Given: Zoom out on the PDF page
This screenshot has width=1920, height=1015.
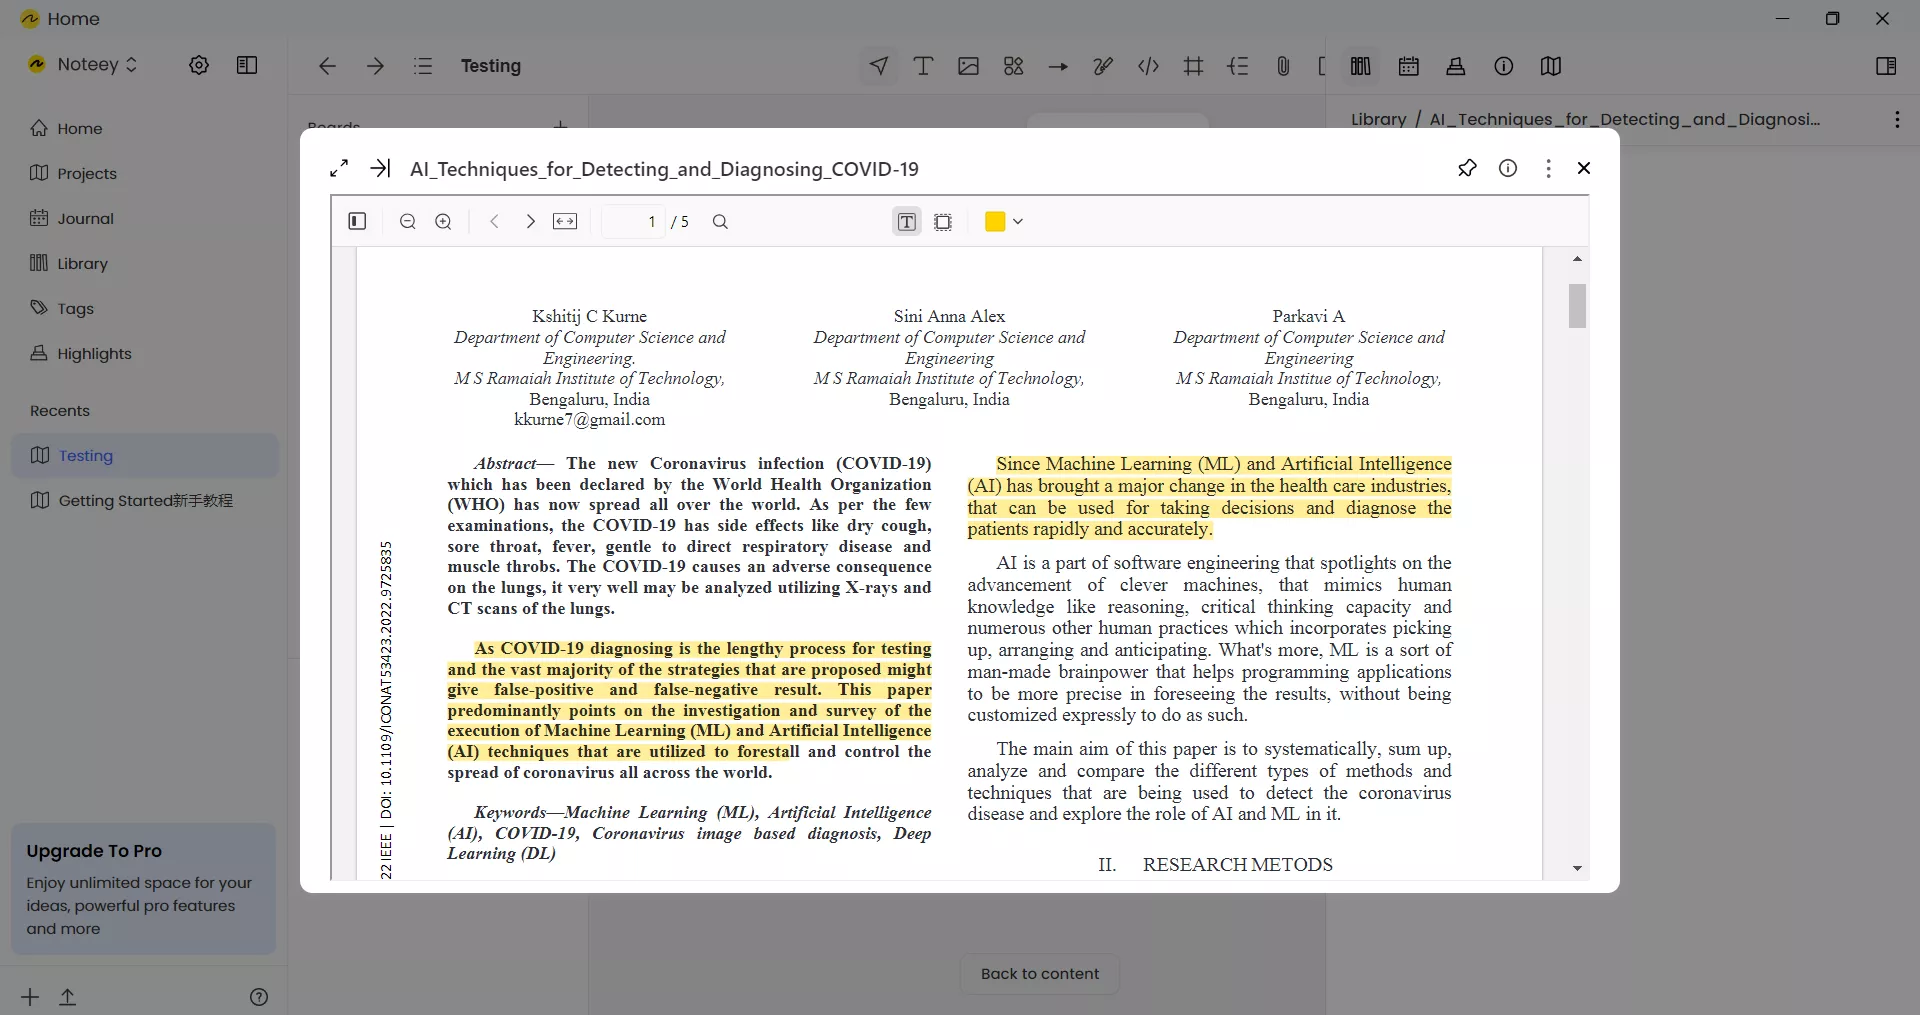Looking at the screenshot, I should click(407, 221).
